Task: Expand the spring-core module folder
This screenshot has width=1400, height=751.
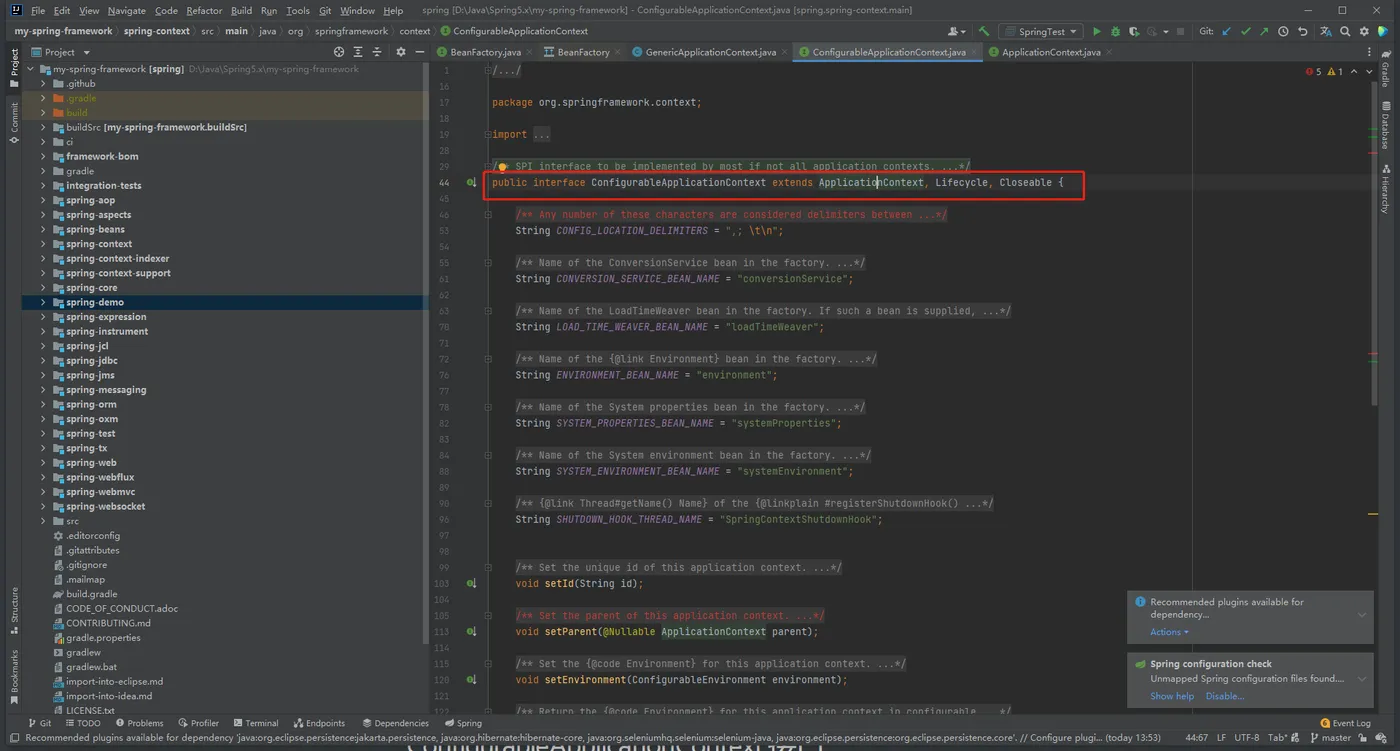Action: pyautogui.click(x=44, y=288)
